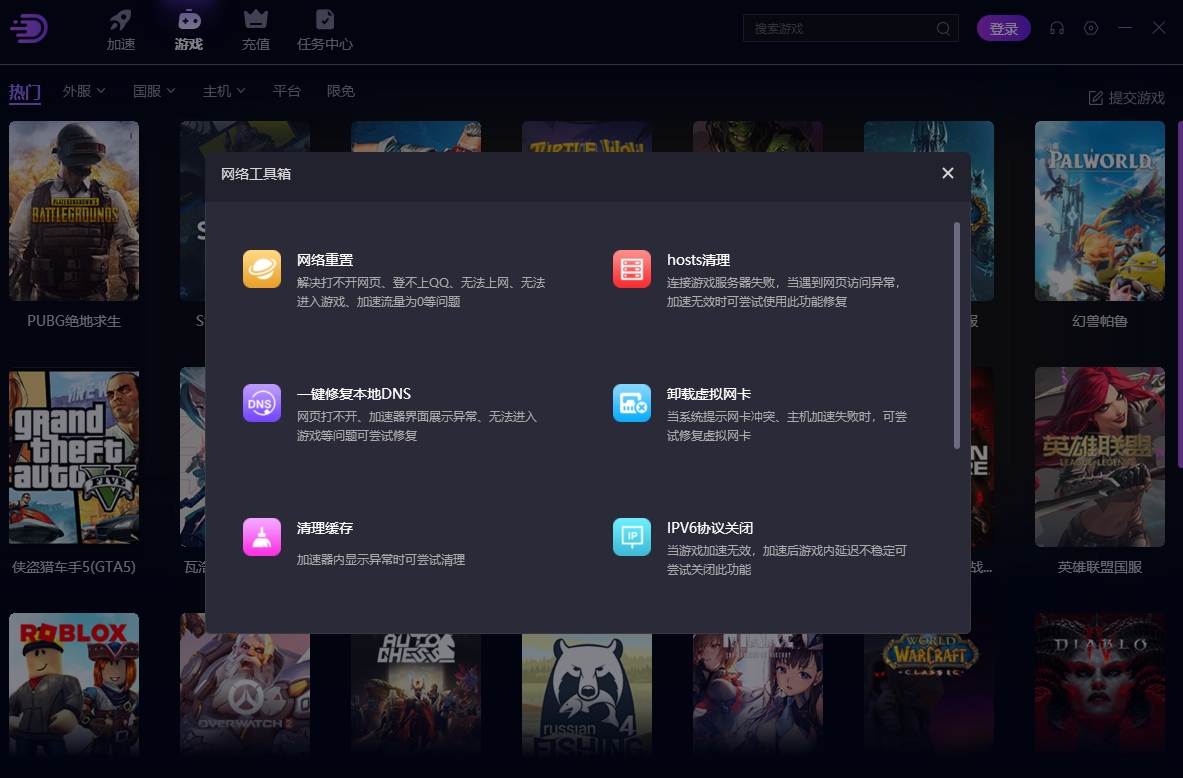Open the GTA5 game cover
Image resolution: width=1183 pixels, height=778 pixels.
[x=74, y=457]
